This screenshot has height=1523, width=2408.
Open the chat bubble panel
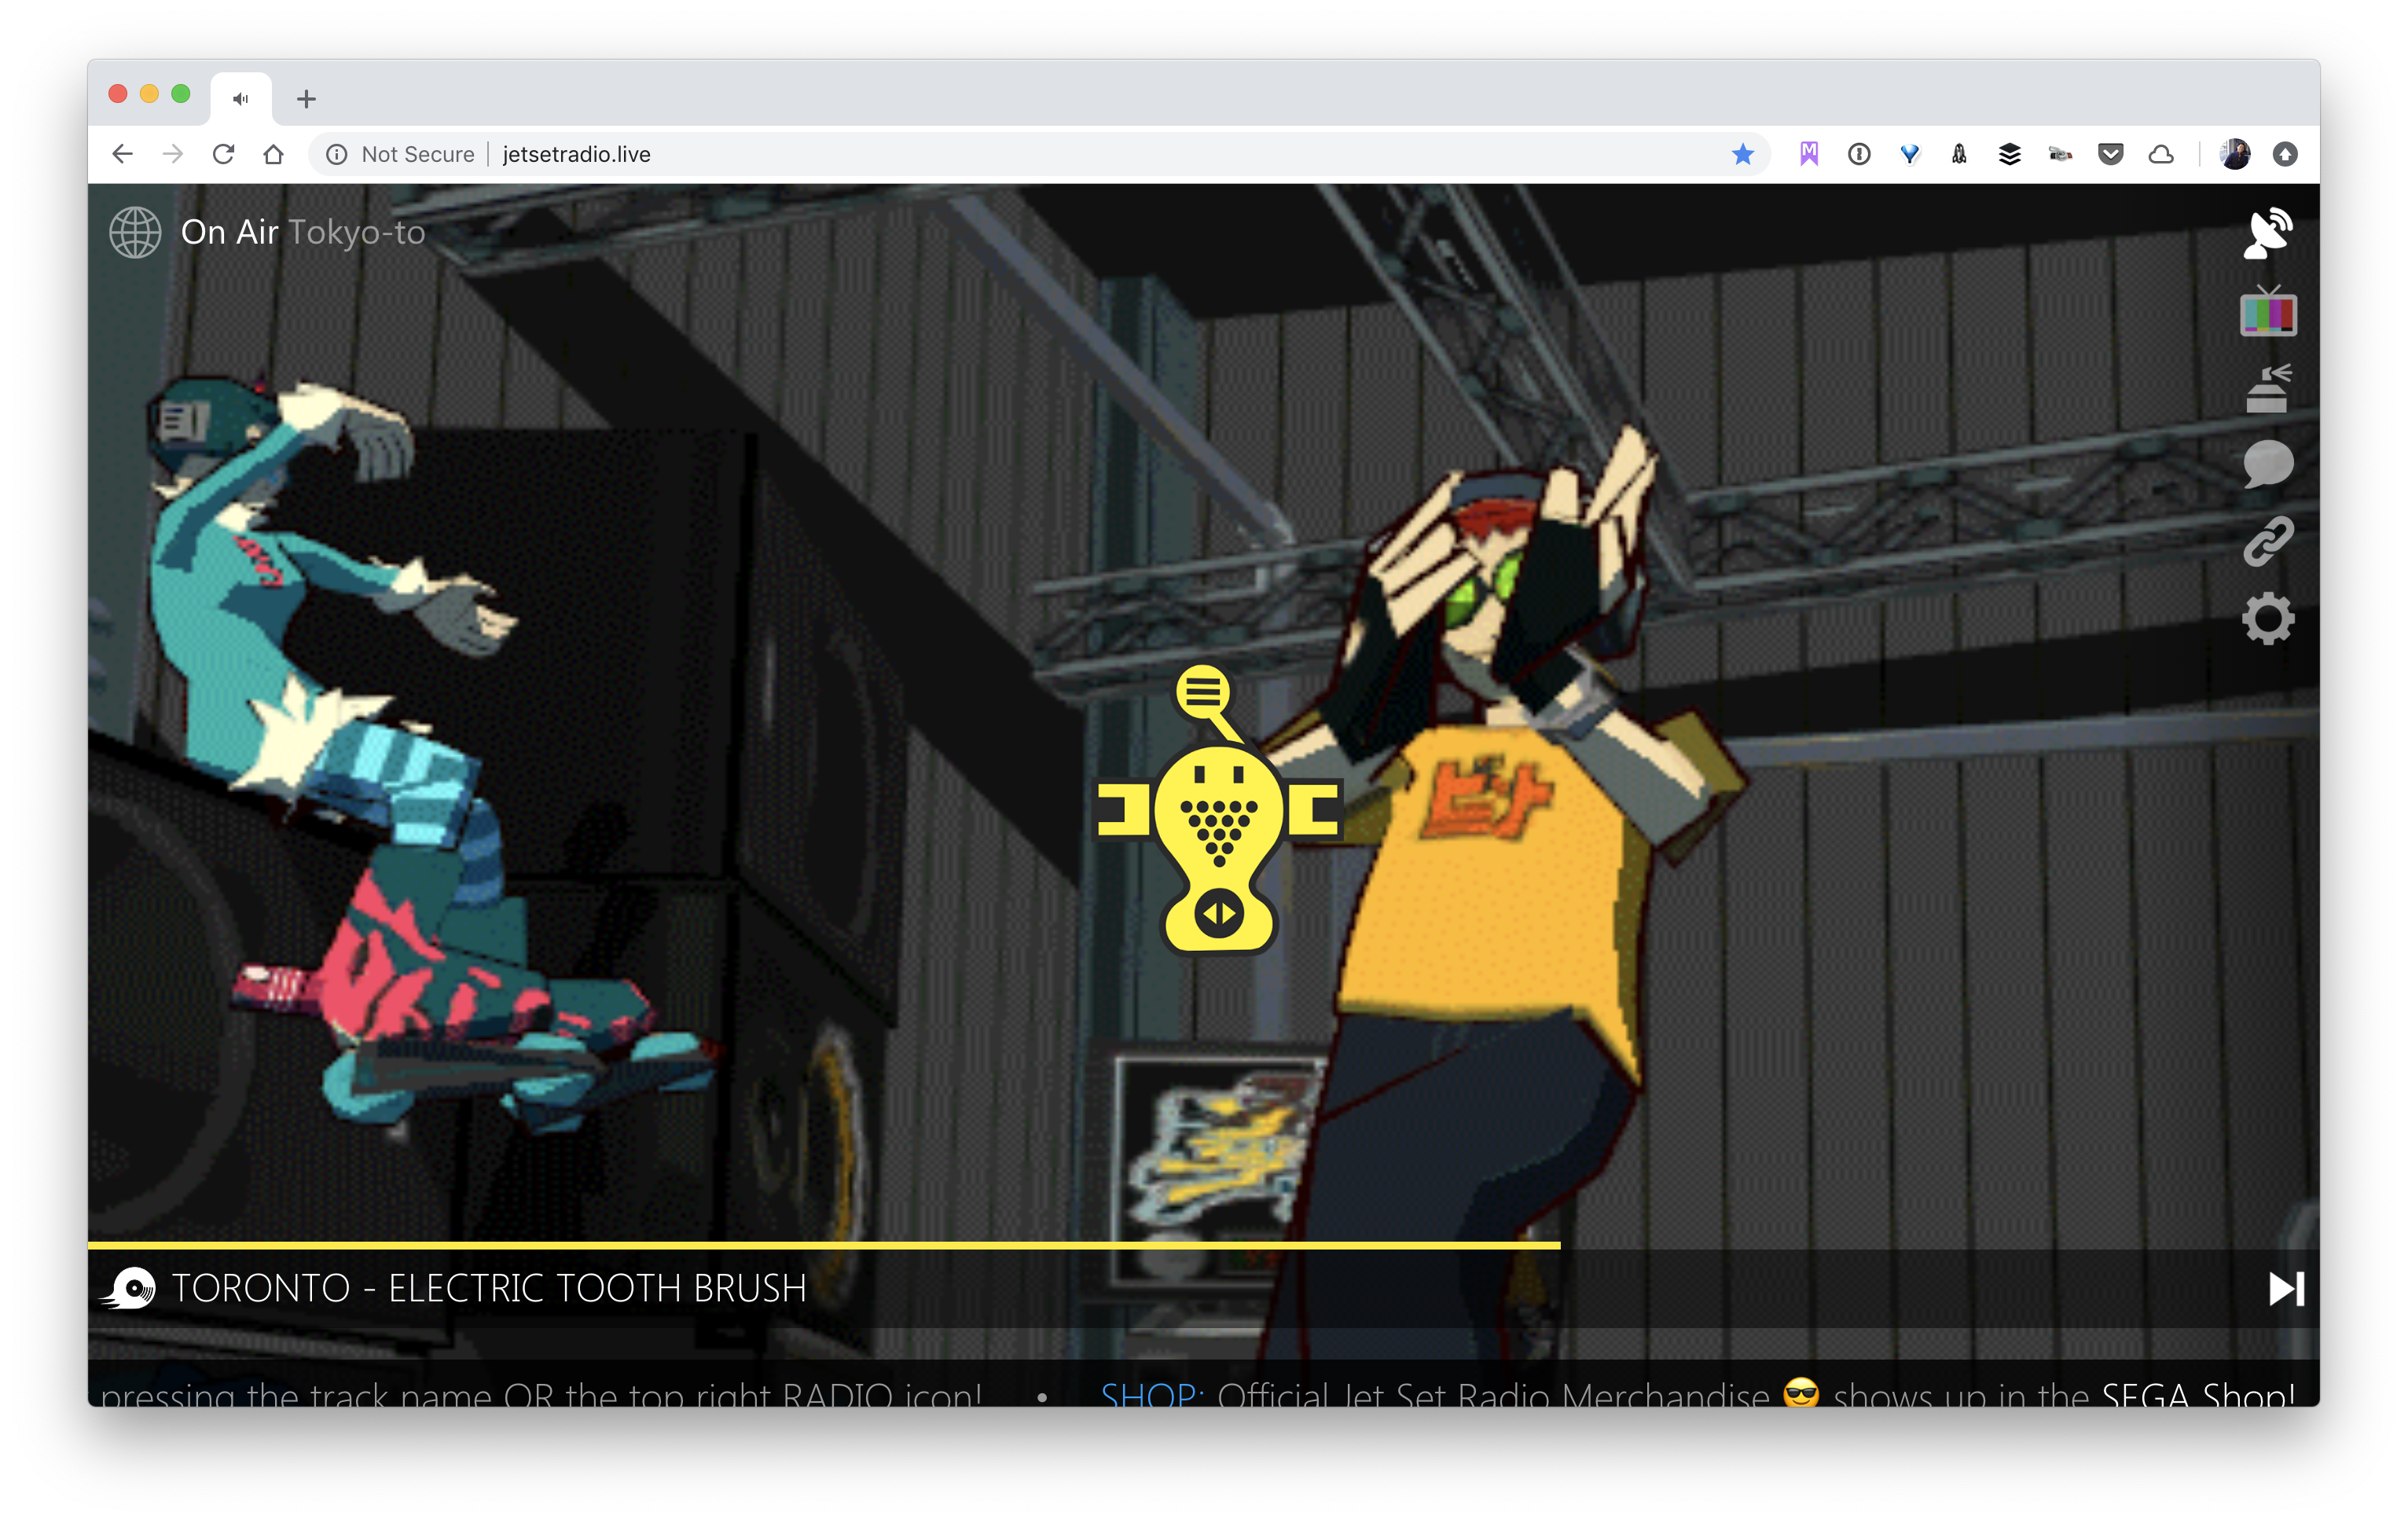click(x=2267, y=463)
